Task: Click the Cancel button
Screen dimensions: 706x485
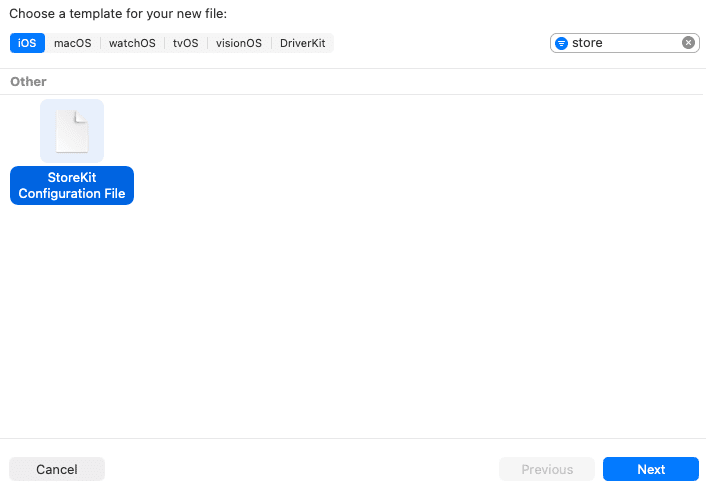Action: pyautogui.click(x=57, y=469)
